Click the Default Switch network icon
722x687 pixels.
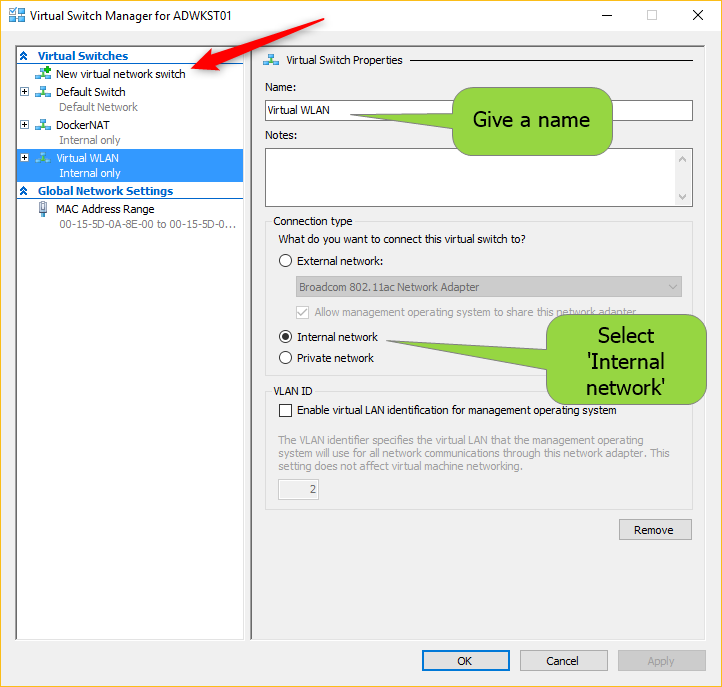click(43, 92)
